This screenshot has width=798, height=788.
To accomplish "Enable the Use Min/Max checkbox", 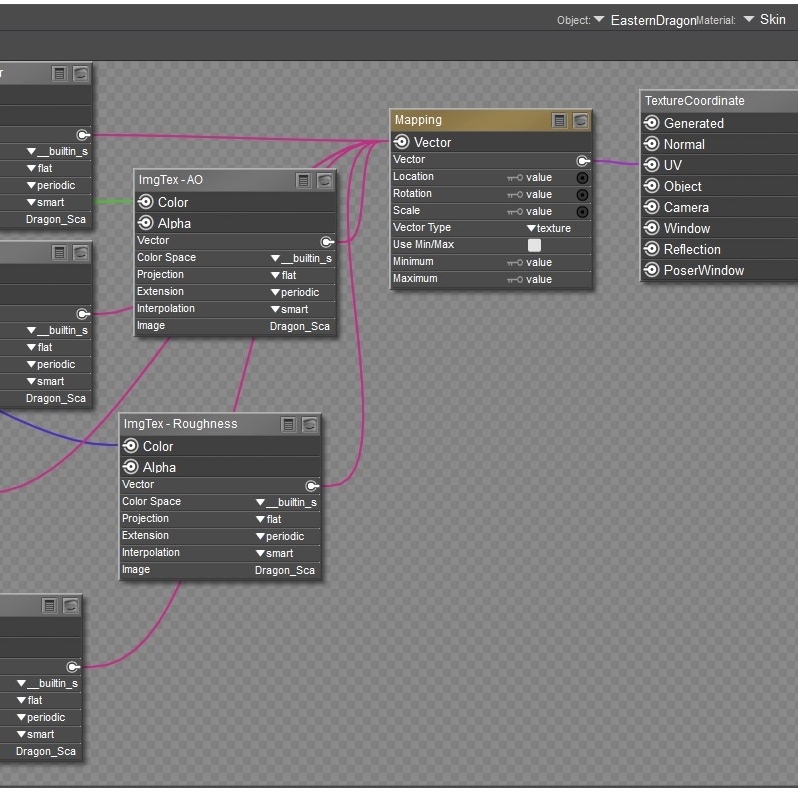I will 534,245.
